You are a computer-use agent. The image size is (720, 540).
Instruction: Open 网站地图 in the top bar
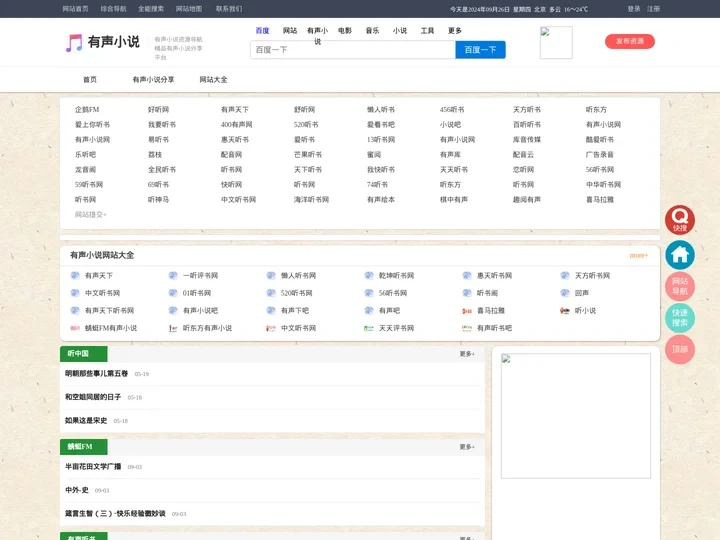(189, 9)
